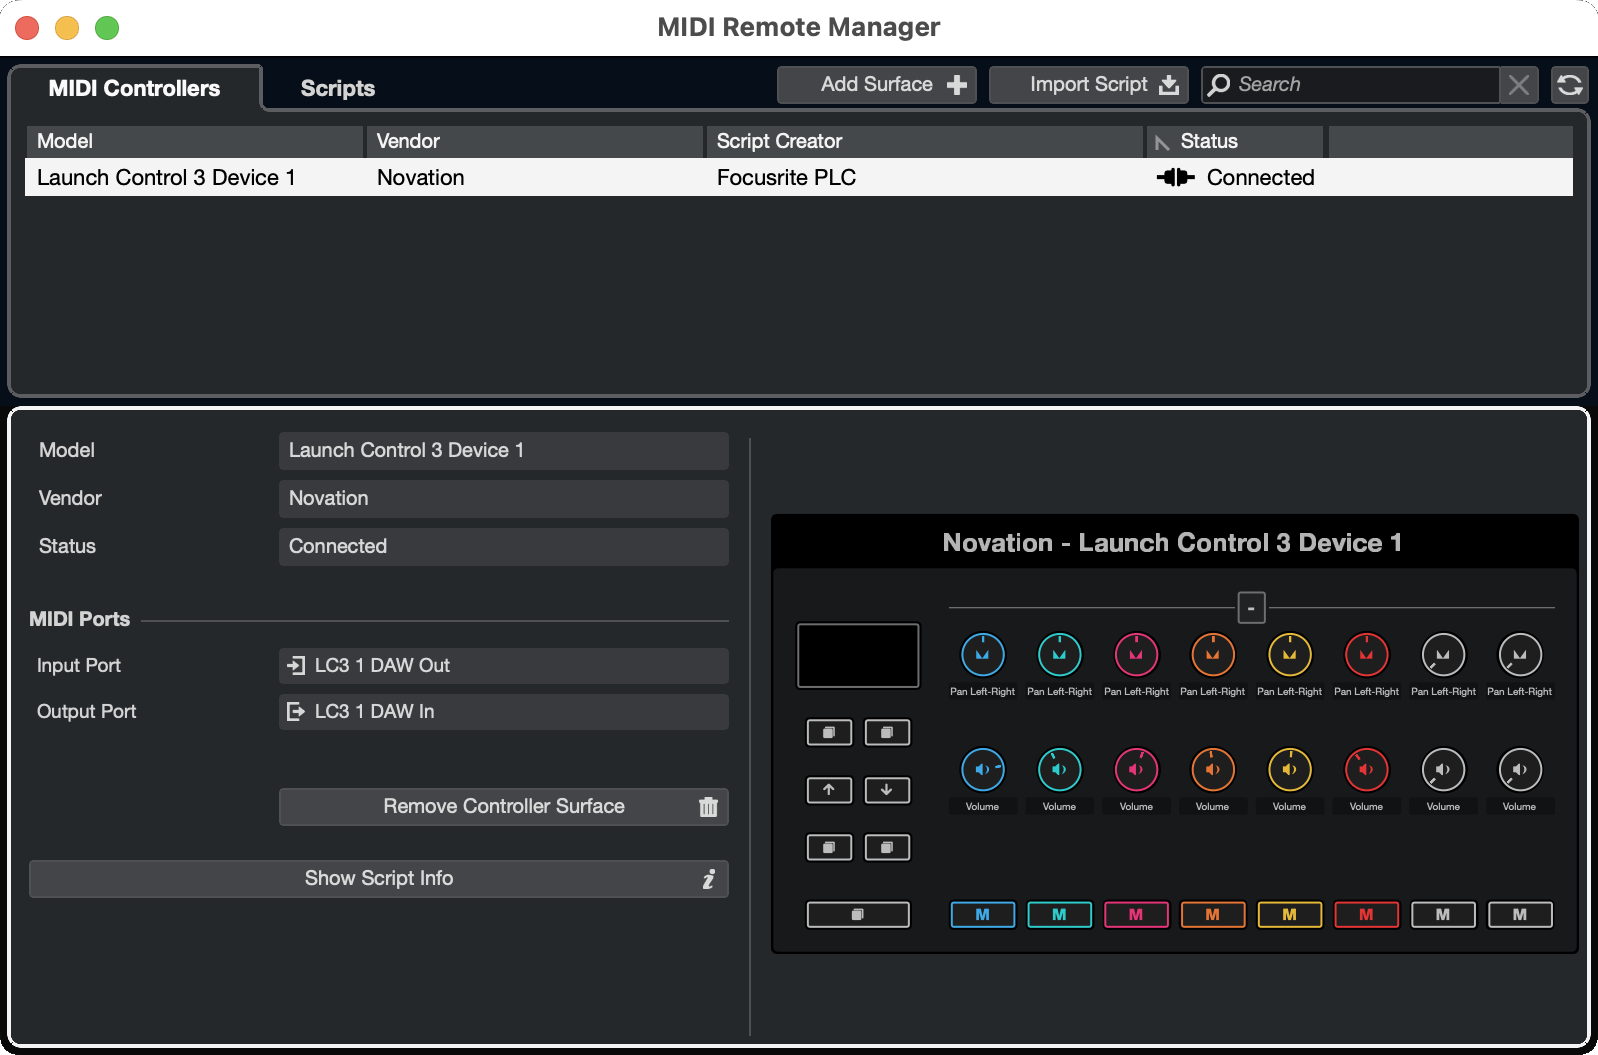
Task: Click the top-right square surface button
Action: click(887, 733)
